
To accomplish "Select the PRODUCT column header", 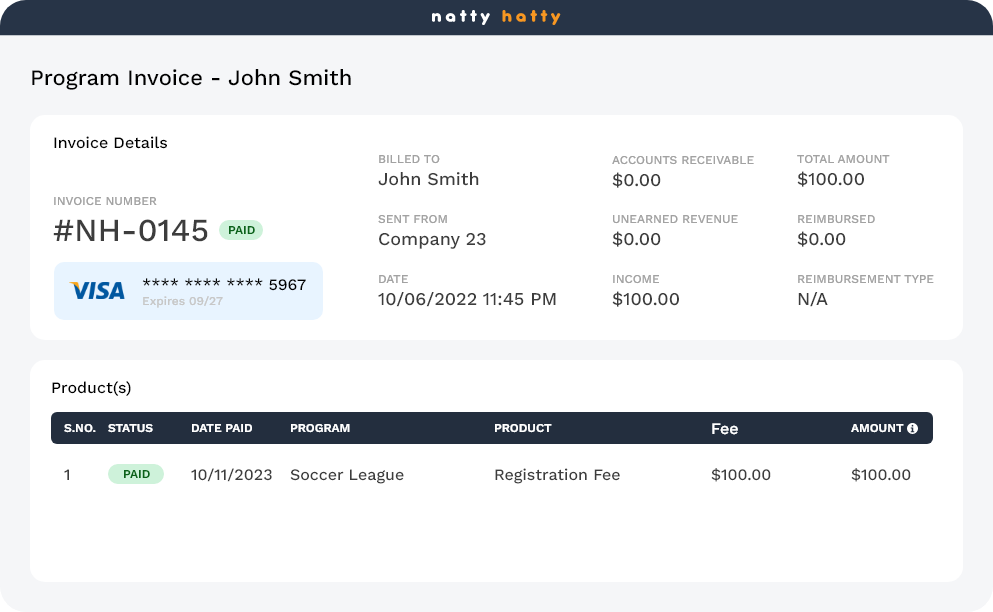I will [x=523, y=428].
